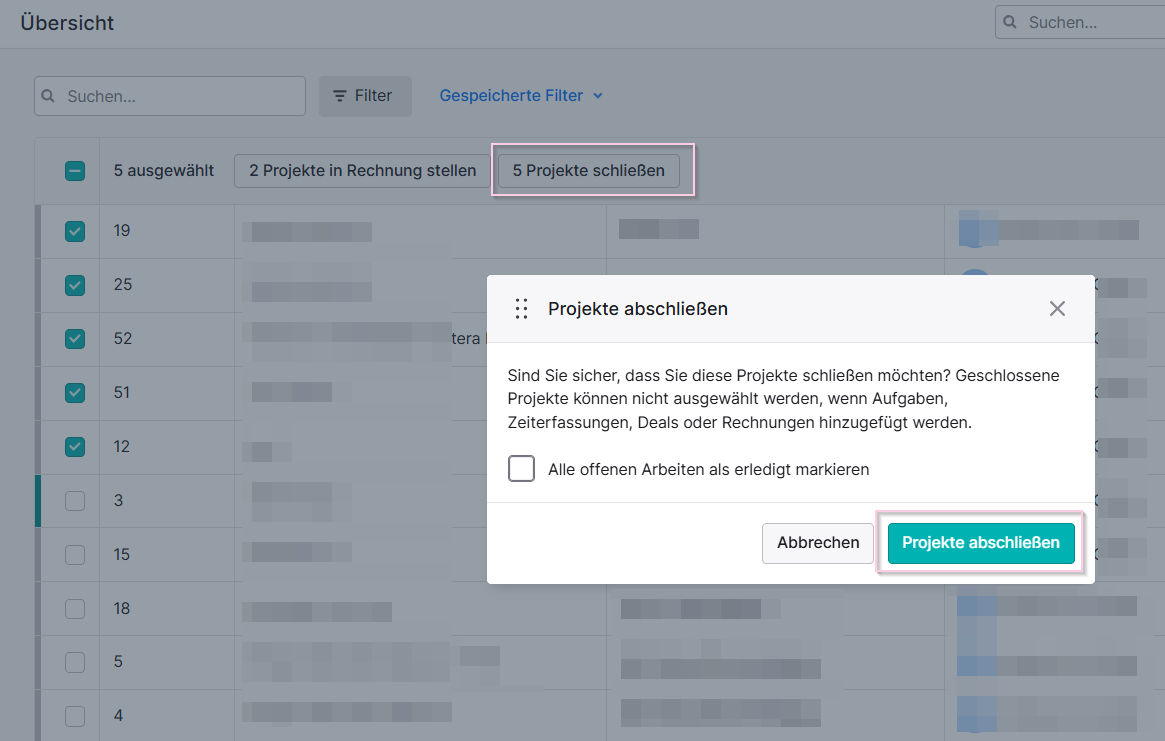Select the checkbox for row 18
Viewport: 1165px width, 741px height.
point(75,609)
